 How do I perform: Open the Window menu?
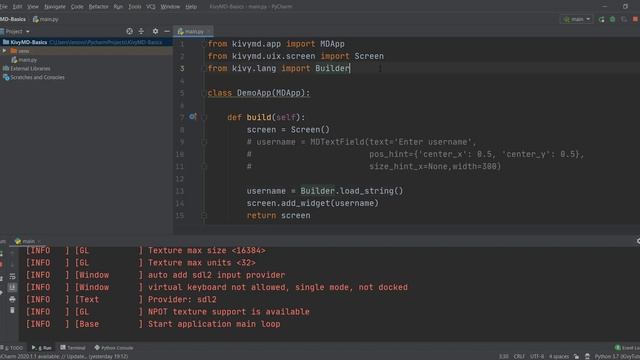point(170,7)
